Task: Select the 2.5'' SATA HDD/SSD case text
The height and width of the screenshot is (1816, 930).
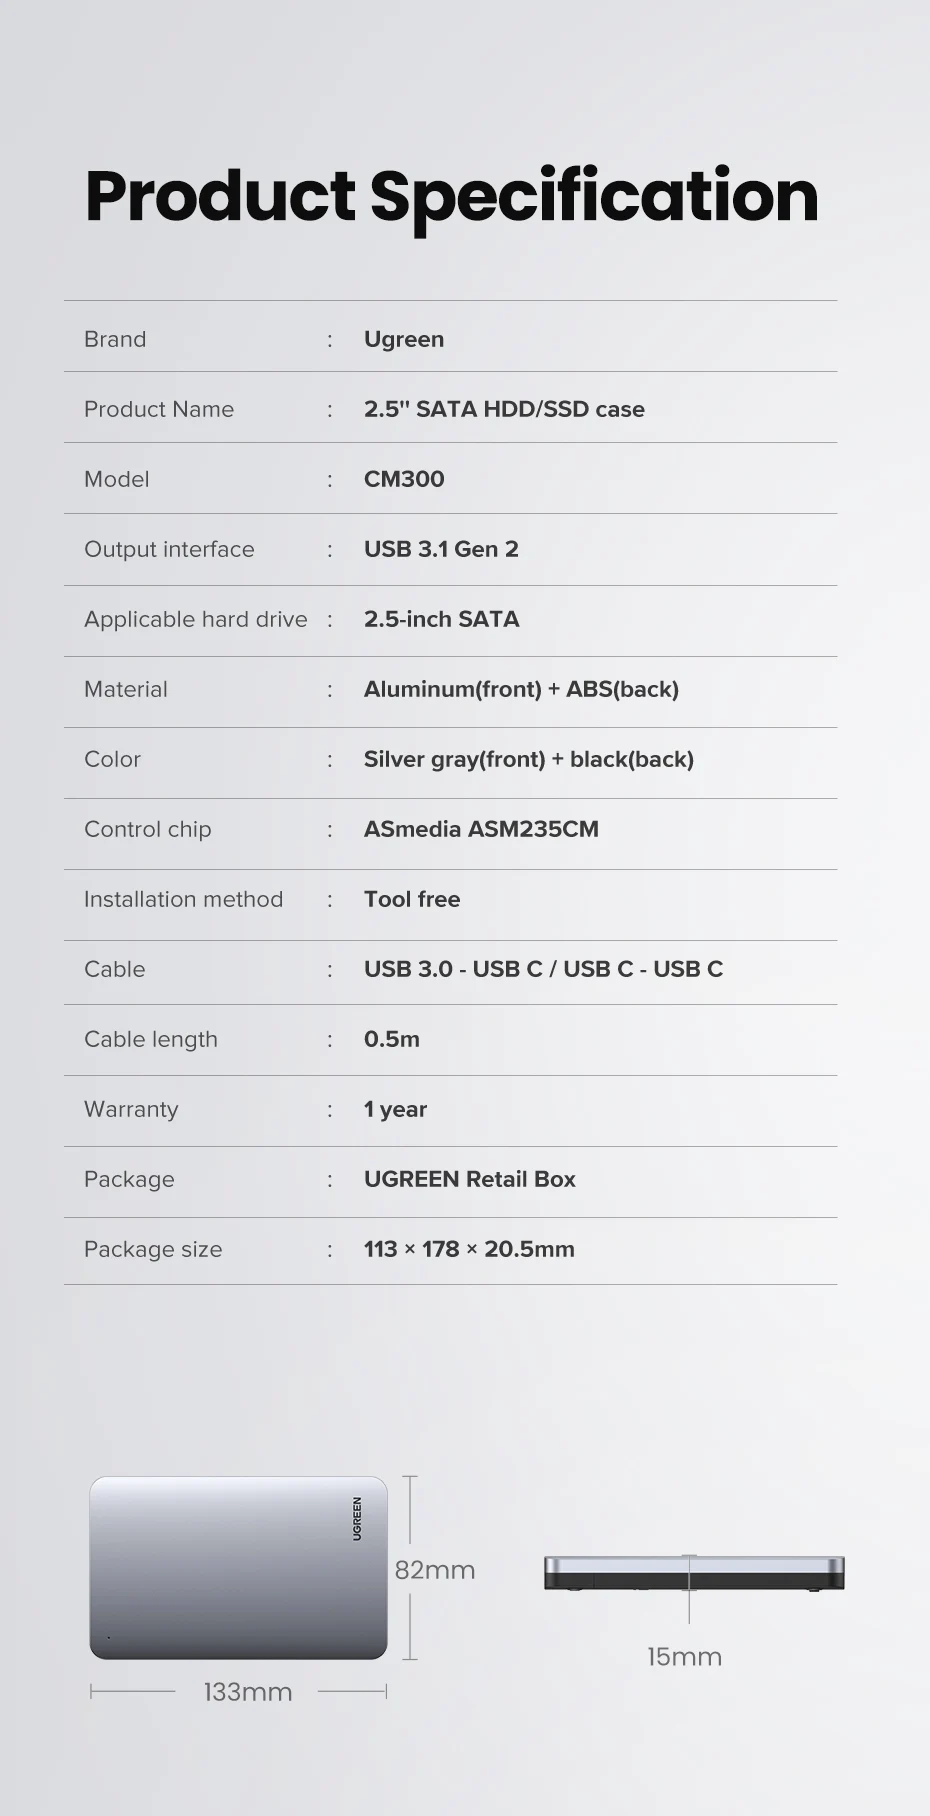Action: 504,409
